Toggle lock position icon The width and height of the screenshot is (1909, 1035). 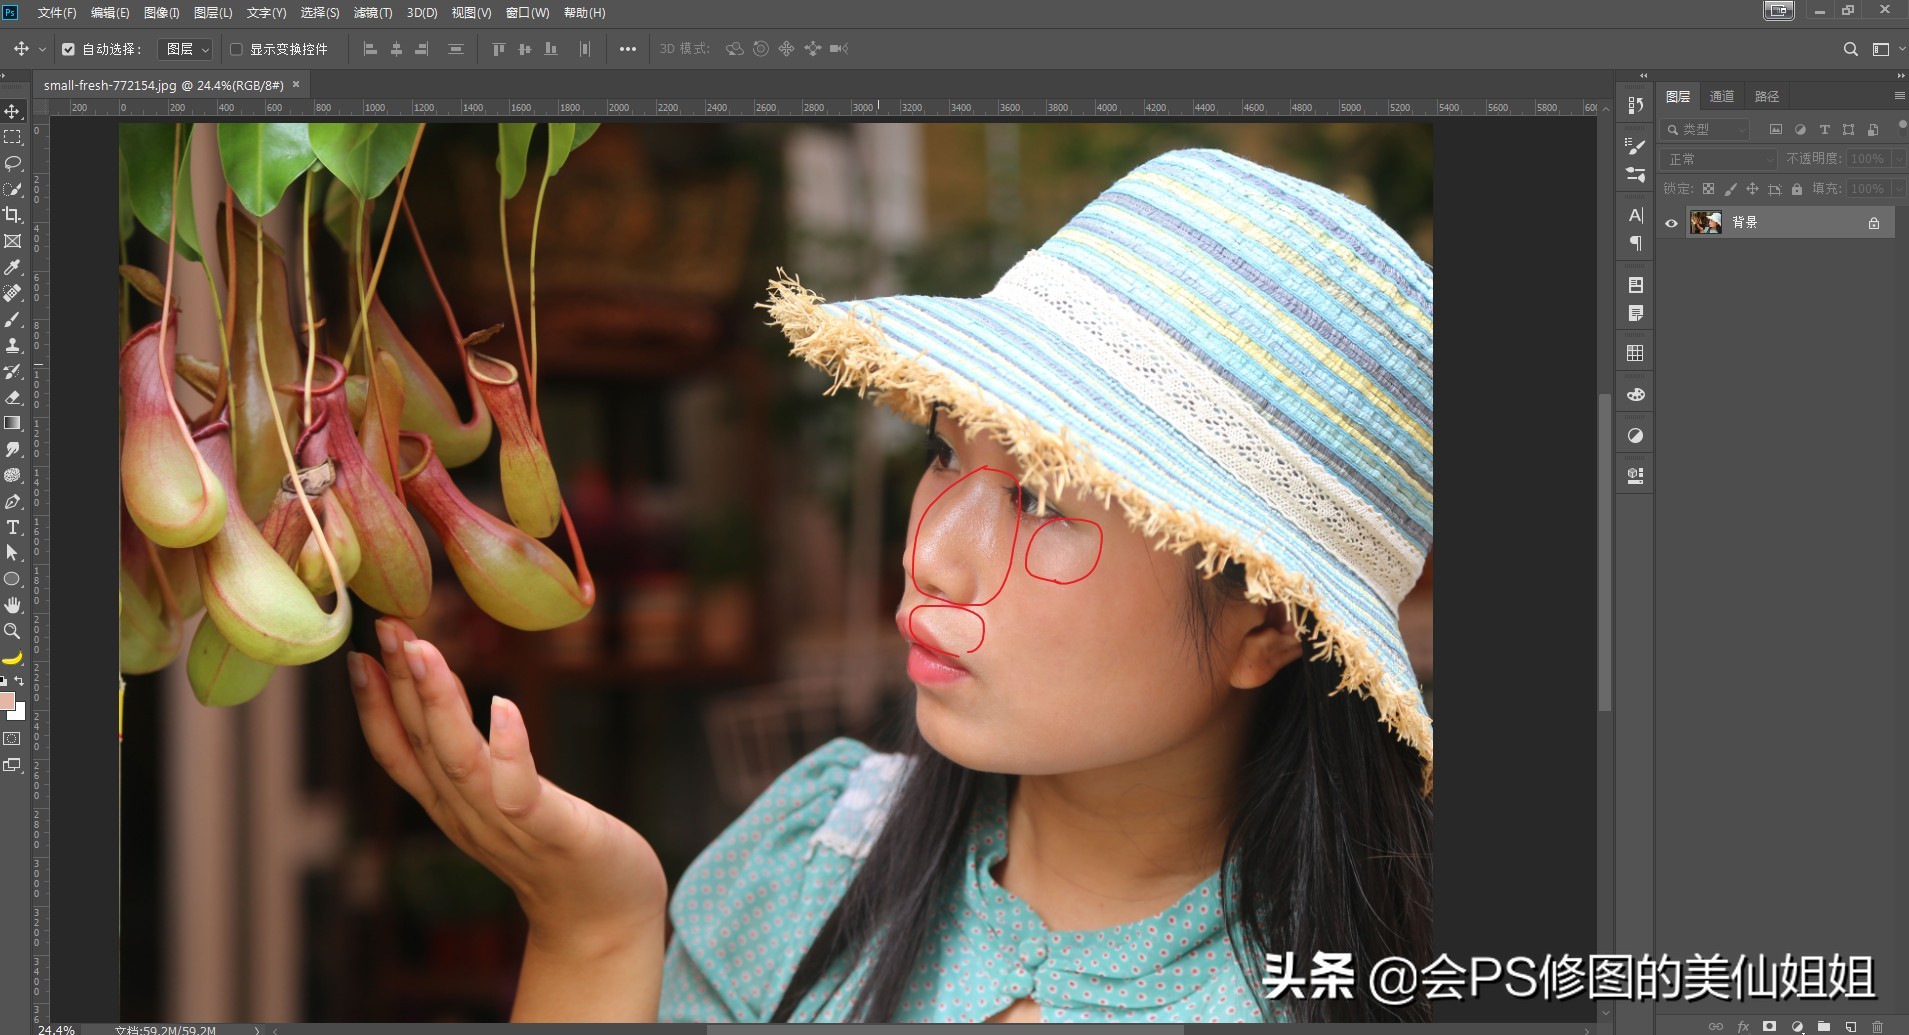coord(1752,189)
